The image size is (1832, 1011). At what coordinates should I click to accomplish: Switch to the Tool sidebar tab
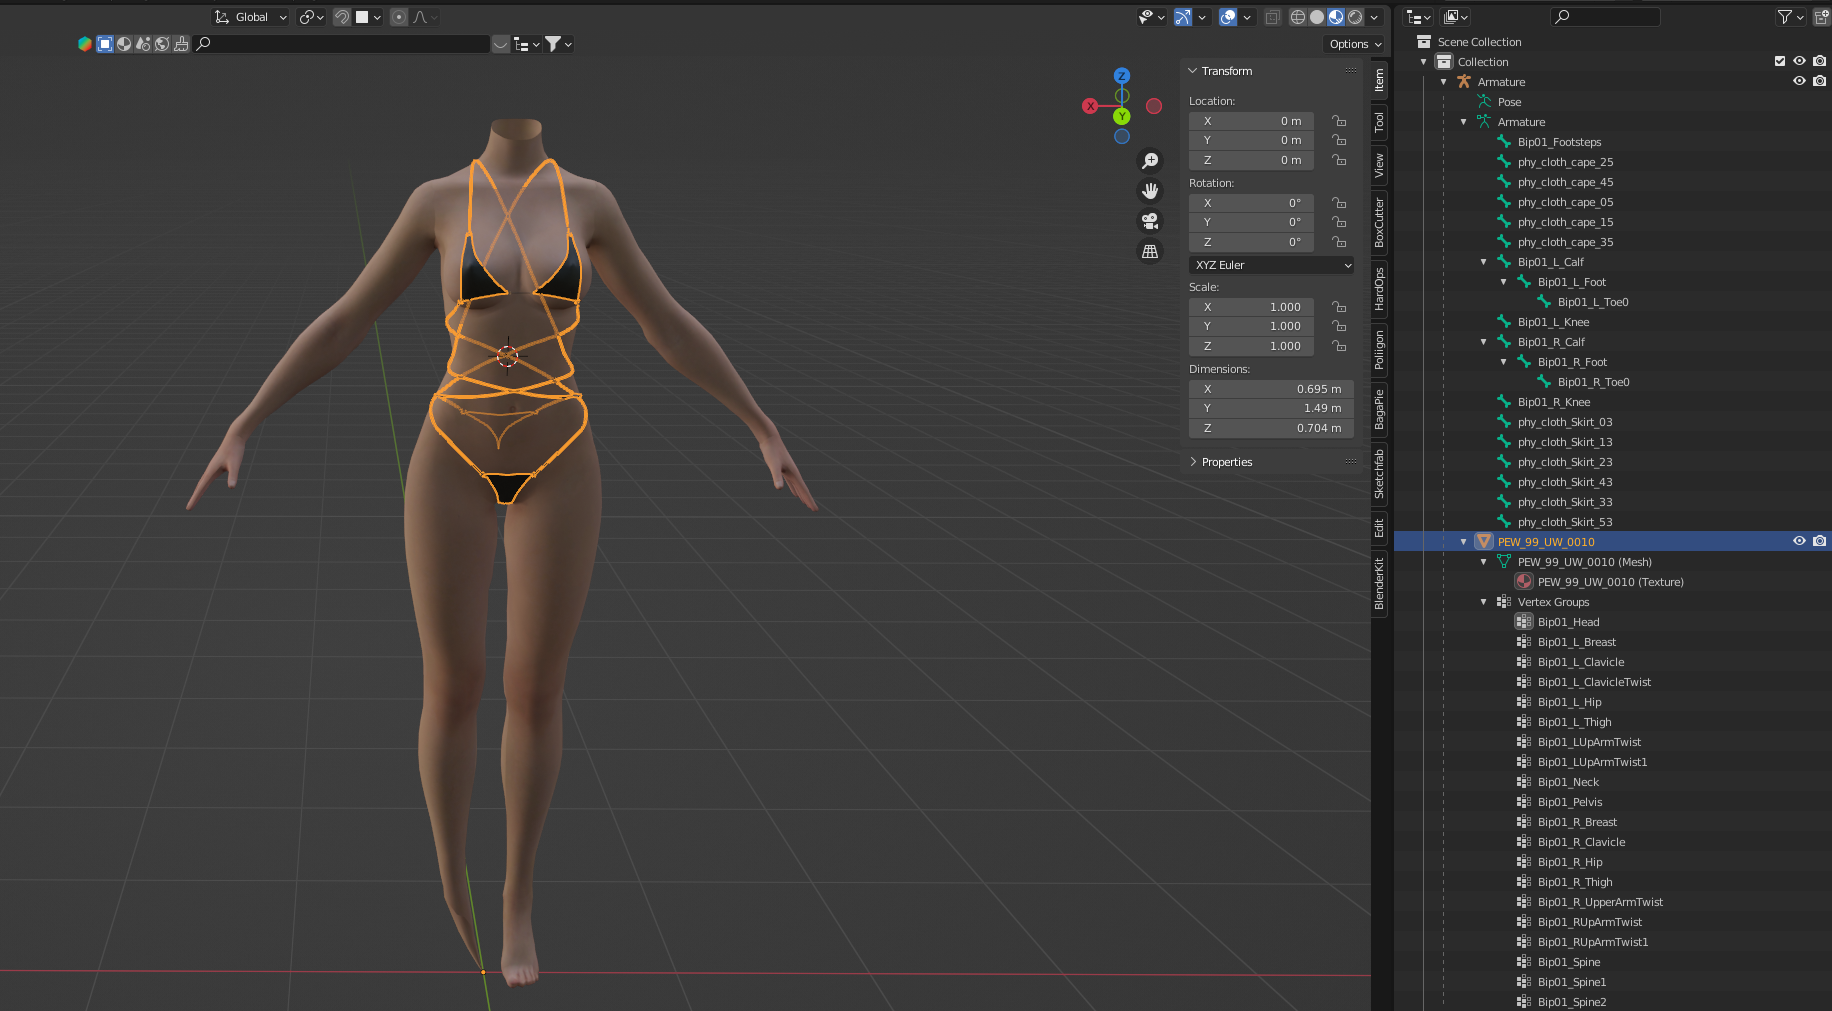[x=1379, y=122]
